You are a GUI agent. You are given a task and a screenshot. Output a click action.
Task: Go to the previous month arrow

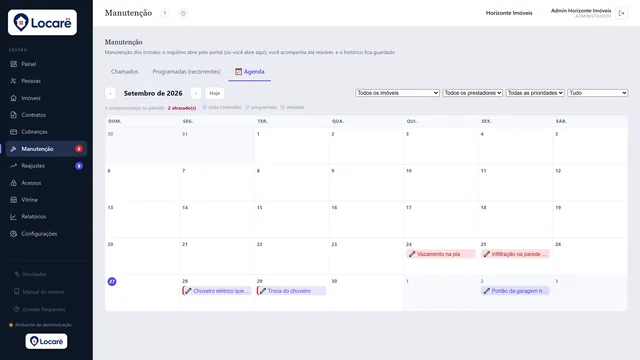pos(110,93)
